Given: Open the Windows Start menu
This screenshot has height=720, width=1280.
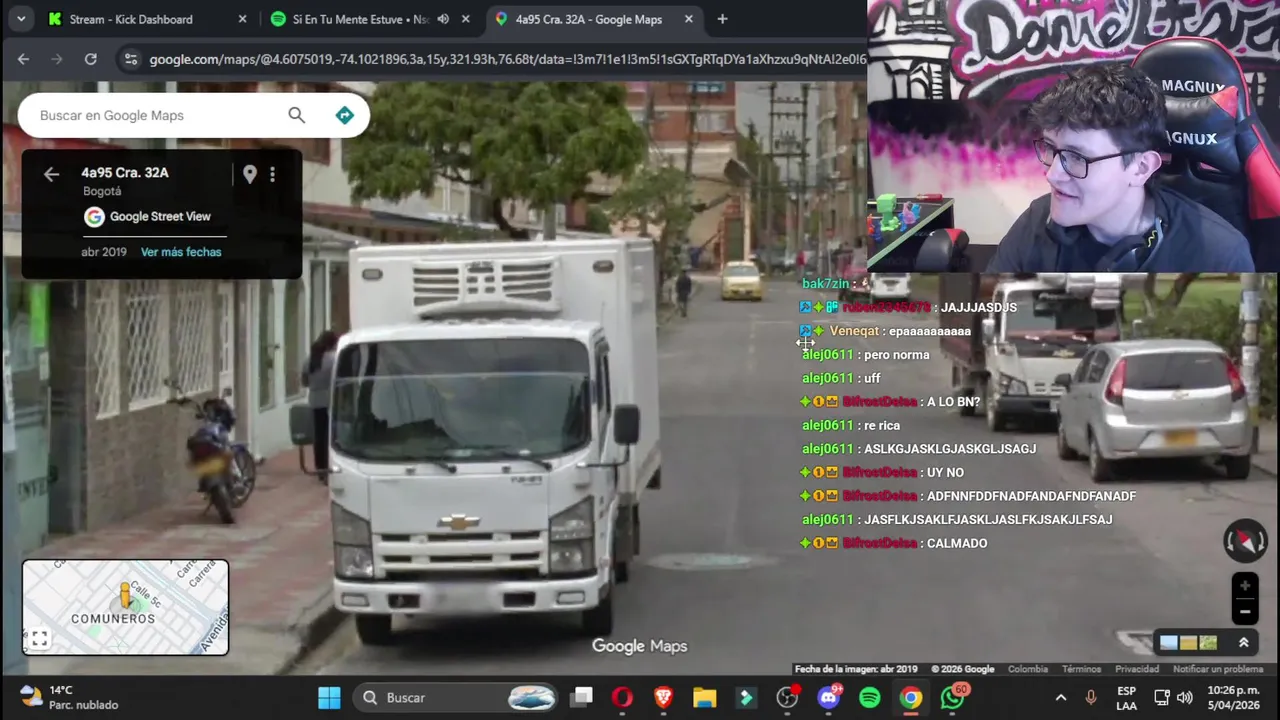Looking at the screenshot, I should click(329, 697).
